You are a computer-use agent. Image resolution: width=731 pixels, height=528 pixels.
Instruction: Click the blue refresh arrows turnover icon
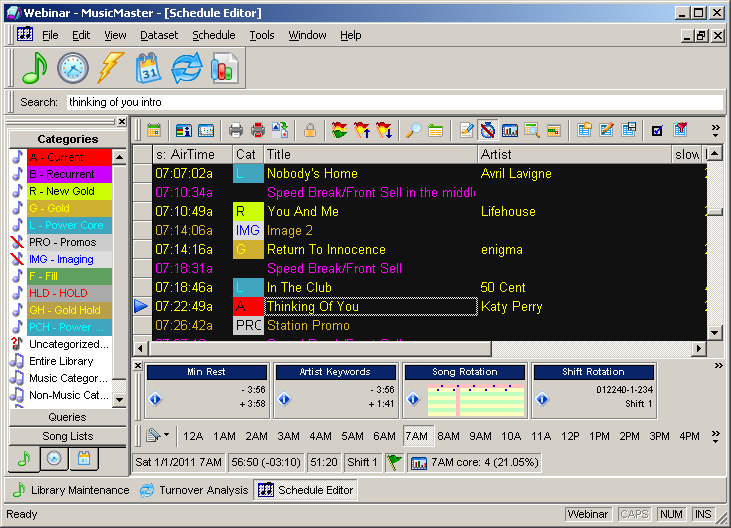(186, 69)
